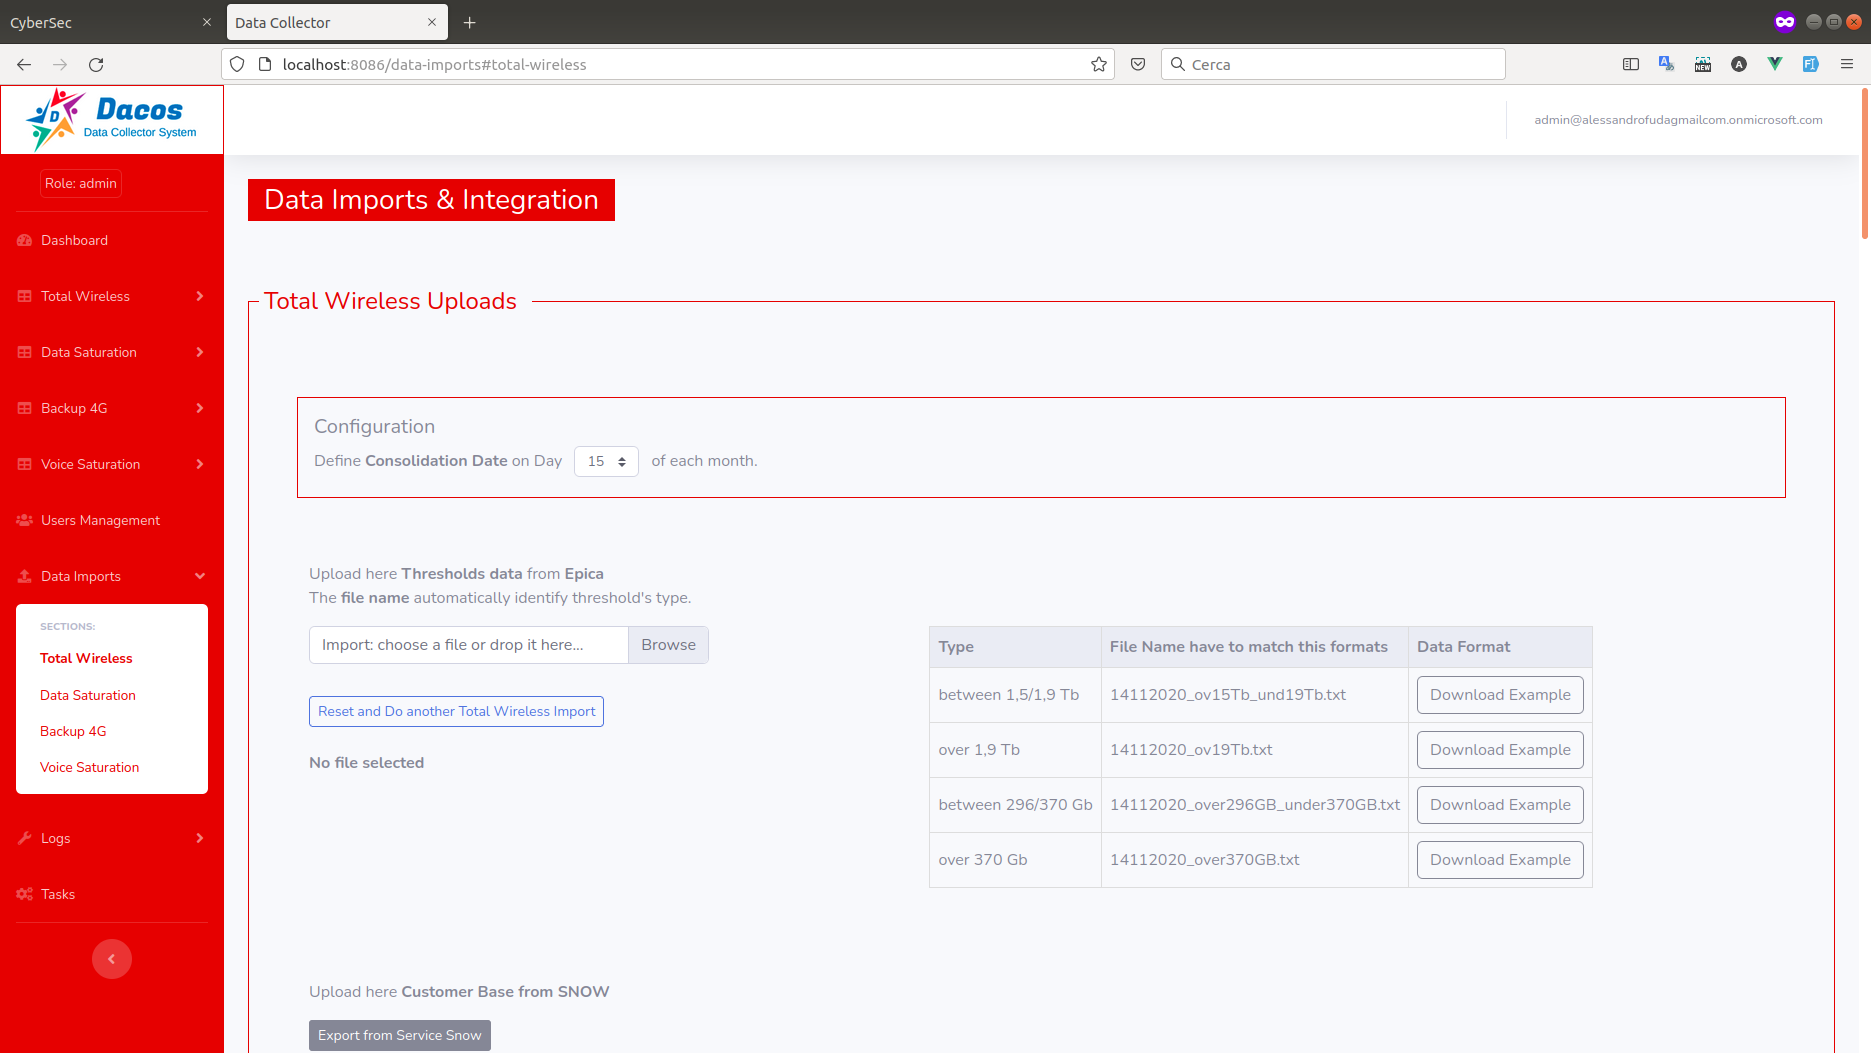
Task: Click the 14112020_ov19Tb.txt file name cell
Action: (1254, 750)
